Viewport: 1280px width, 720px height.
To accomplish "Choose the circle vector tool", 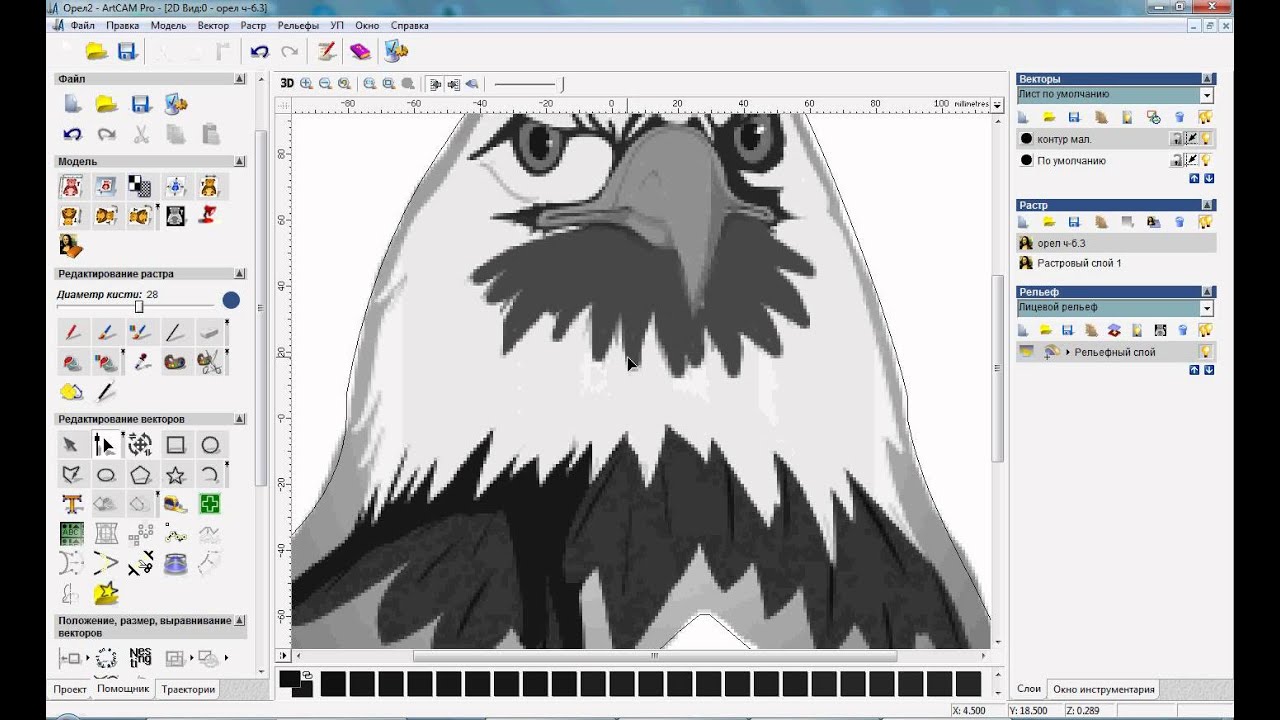I will 210,445.
